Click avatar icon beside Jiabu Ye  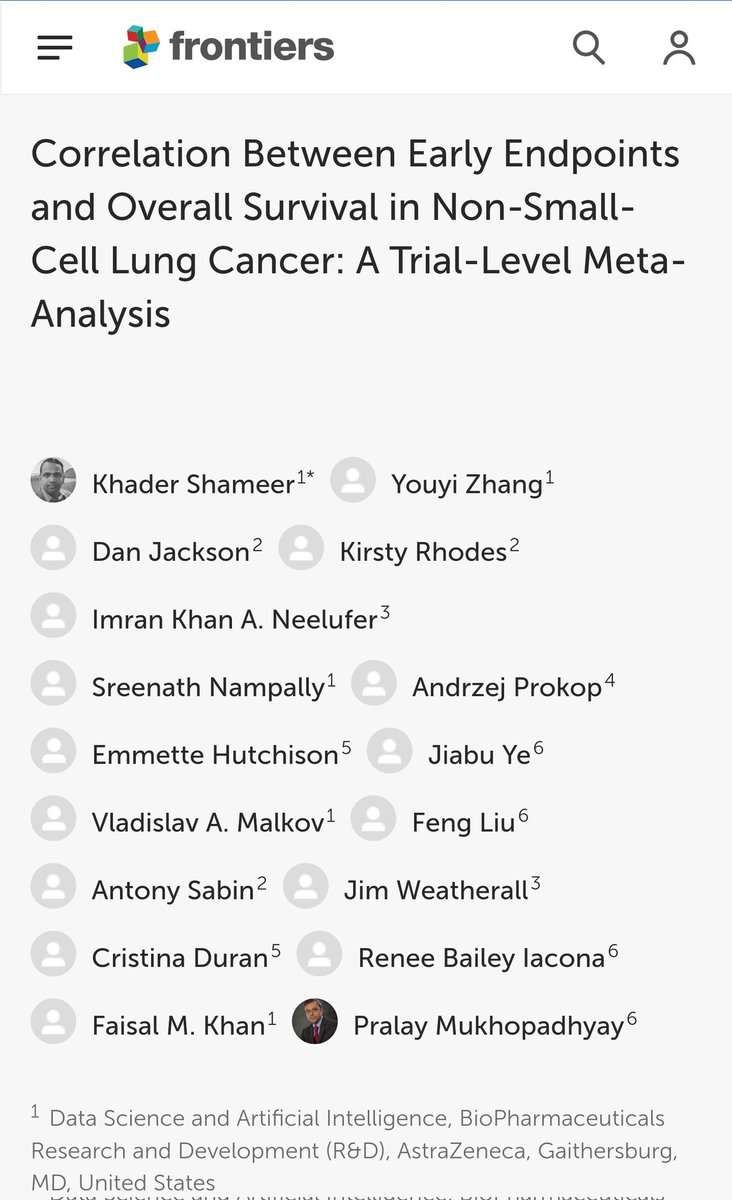coord(390,751)
